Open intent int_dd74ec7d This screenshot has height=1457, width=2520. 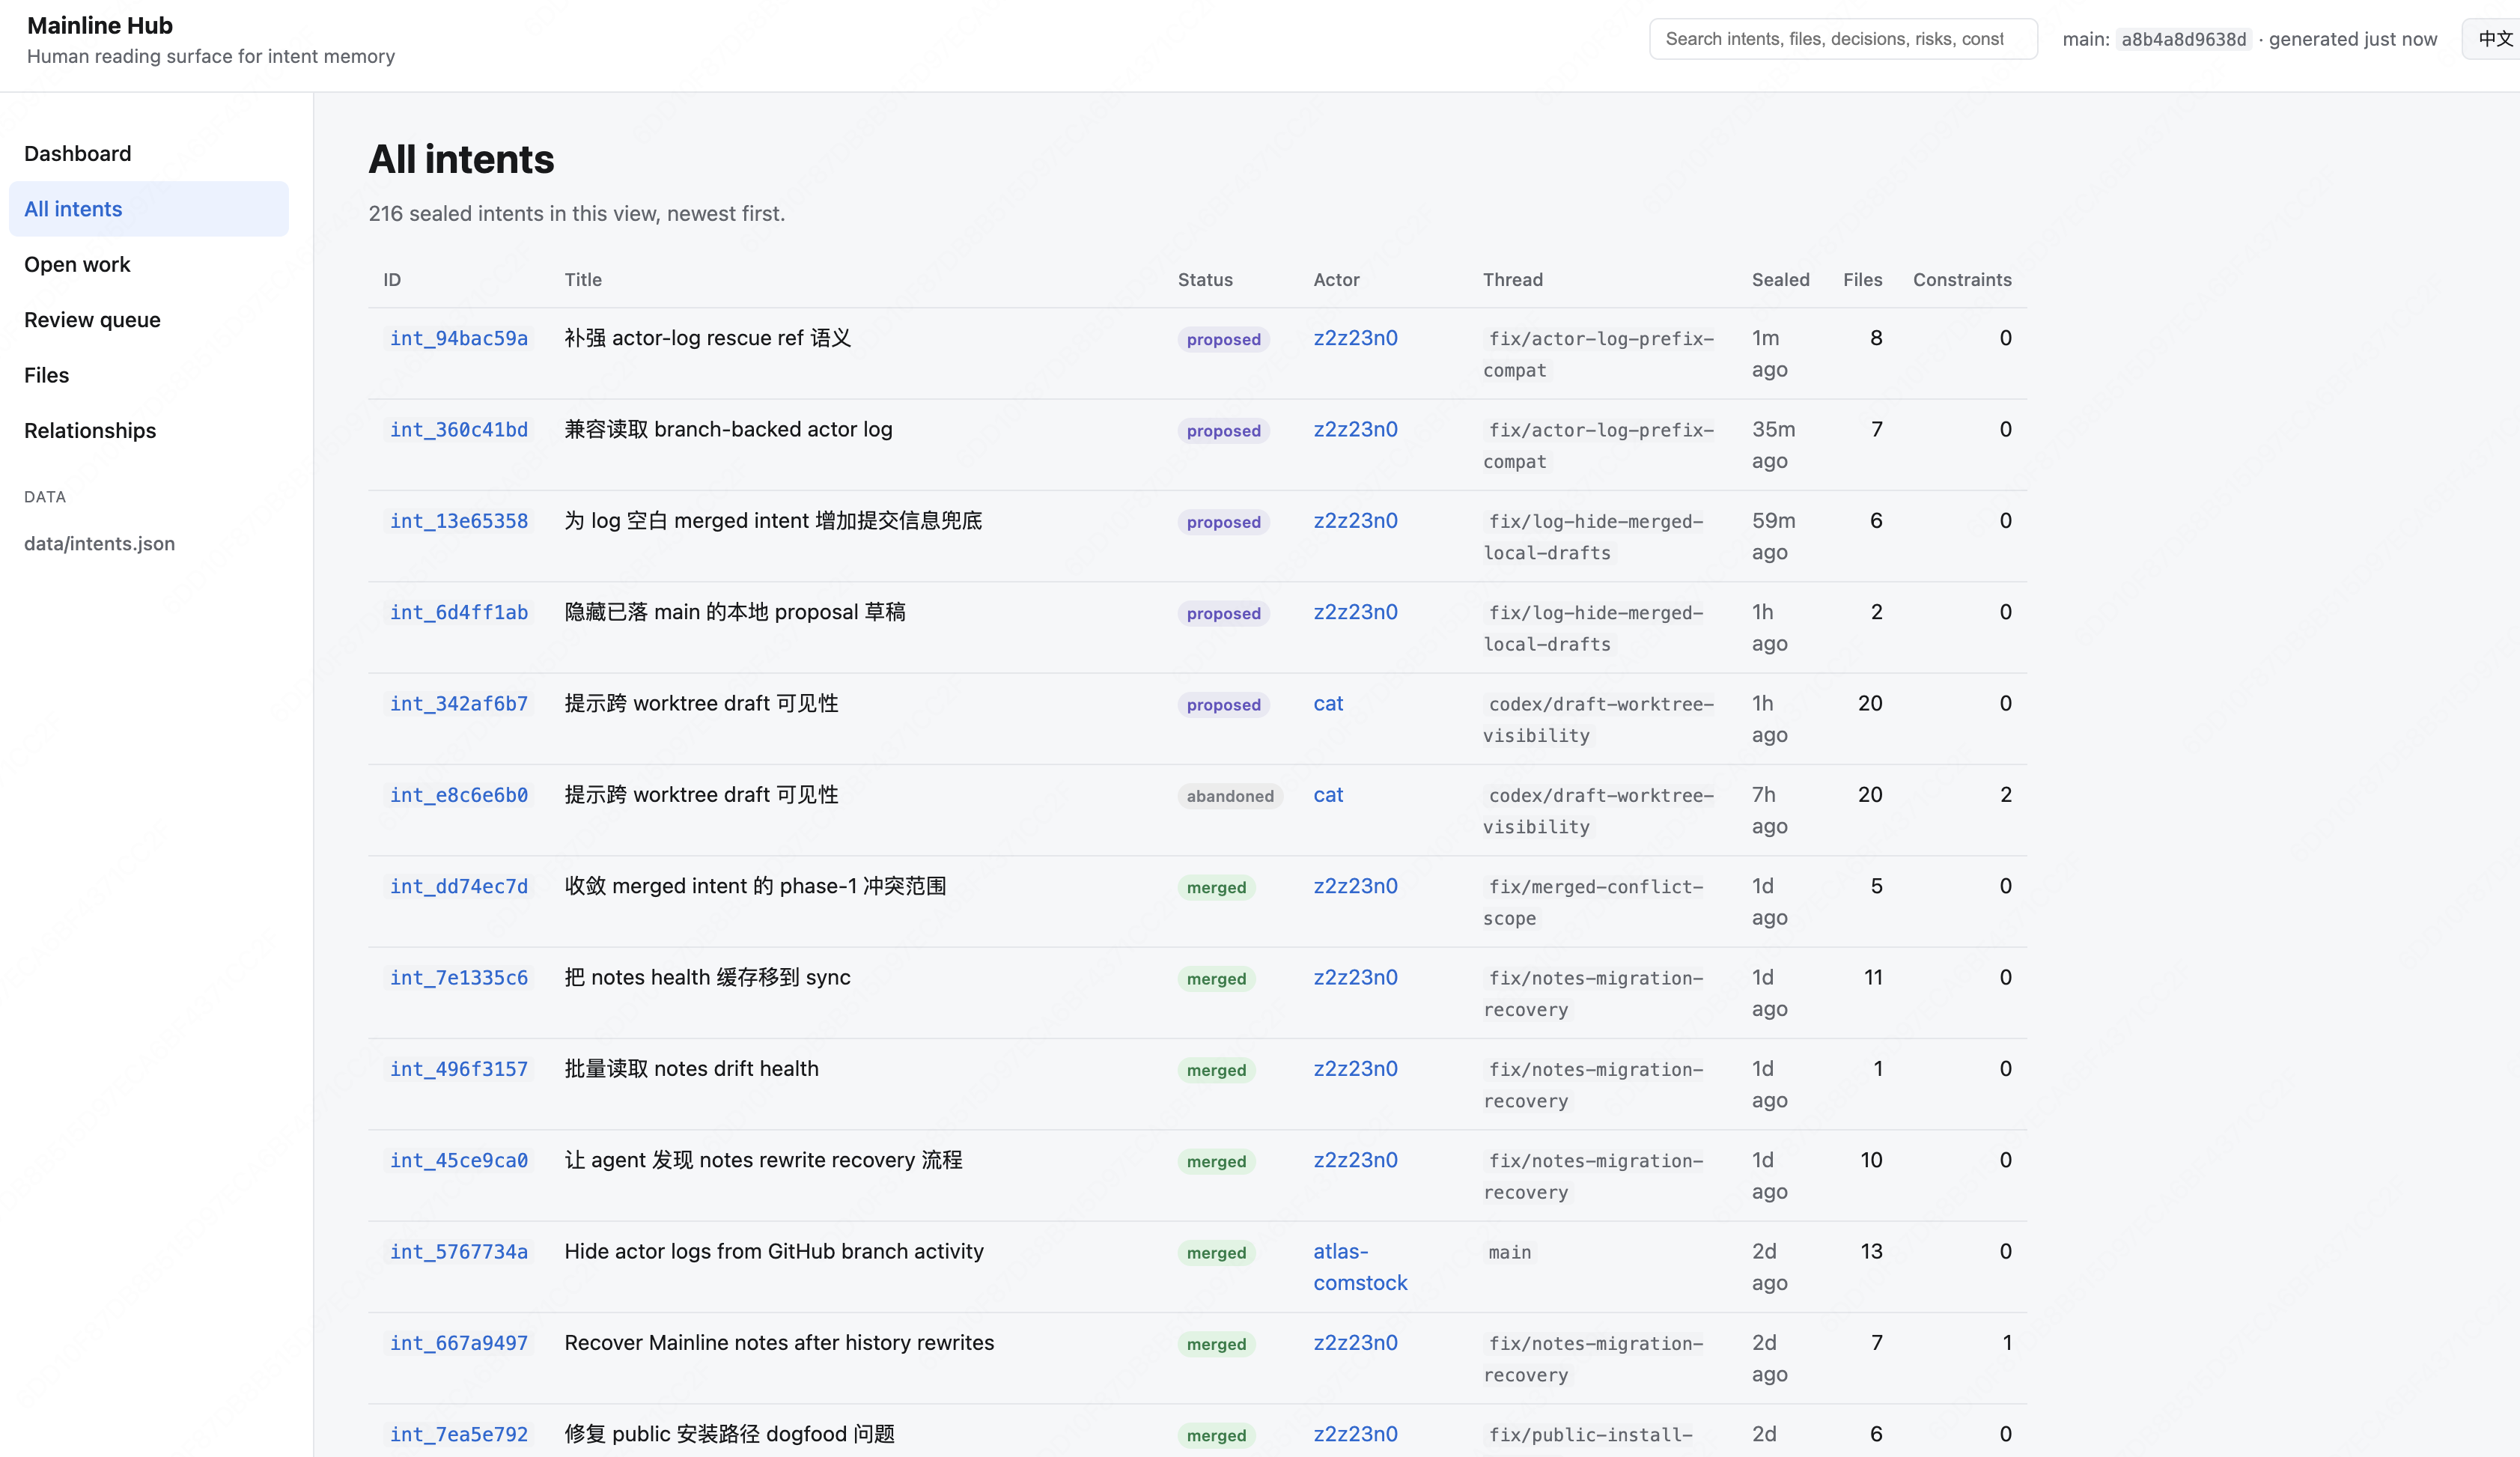(x=459, y=887)
